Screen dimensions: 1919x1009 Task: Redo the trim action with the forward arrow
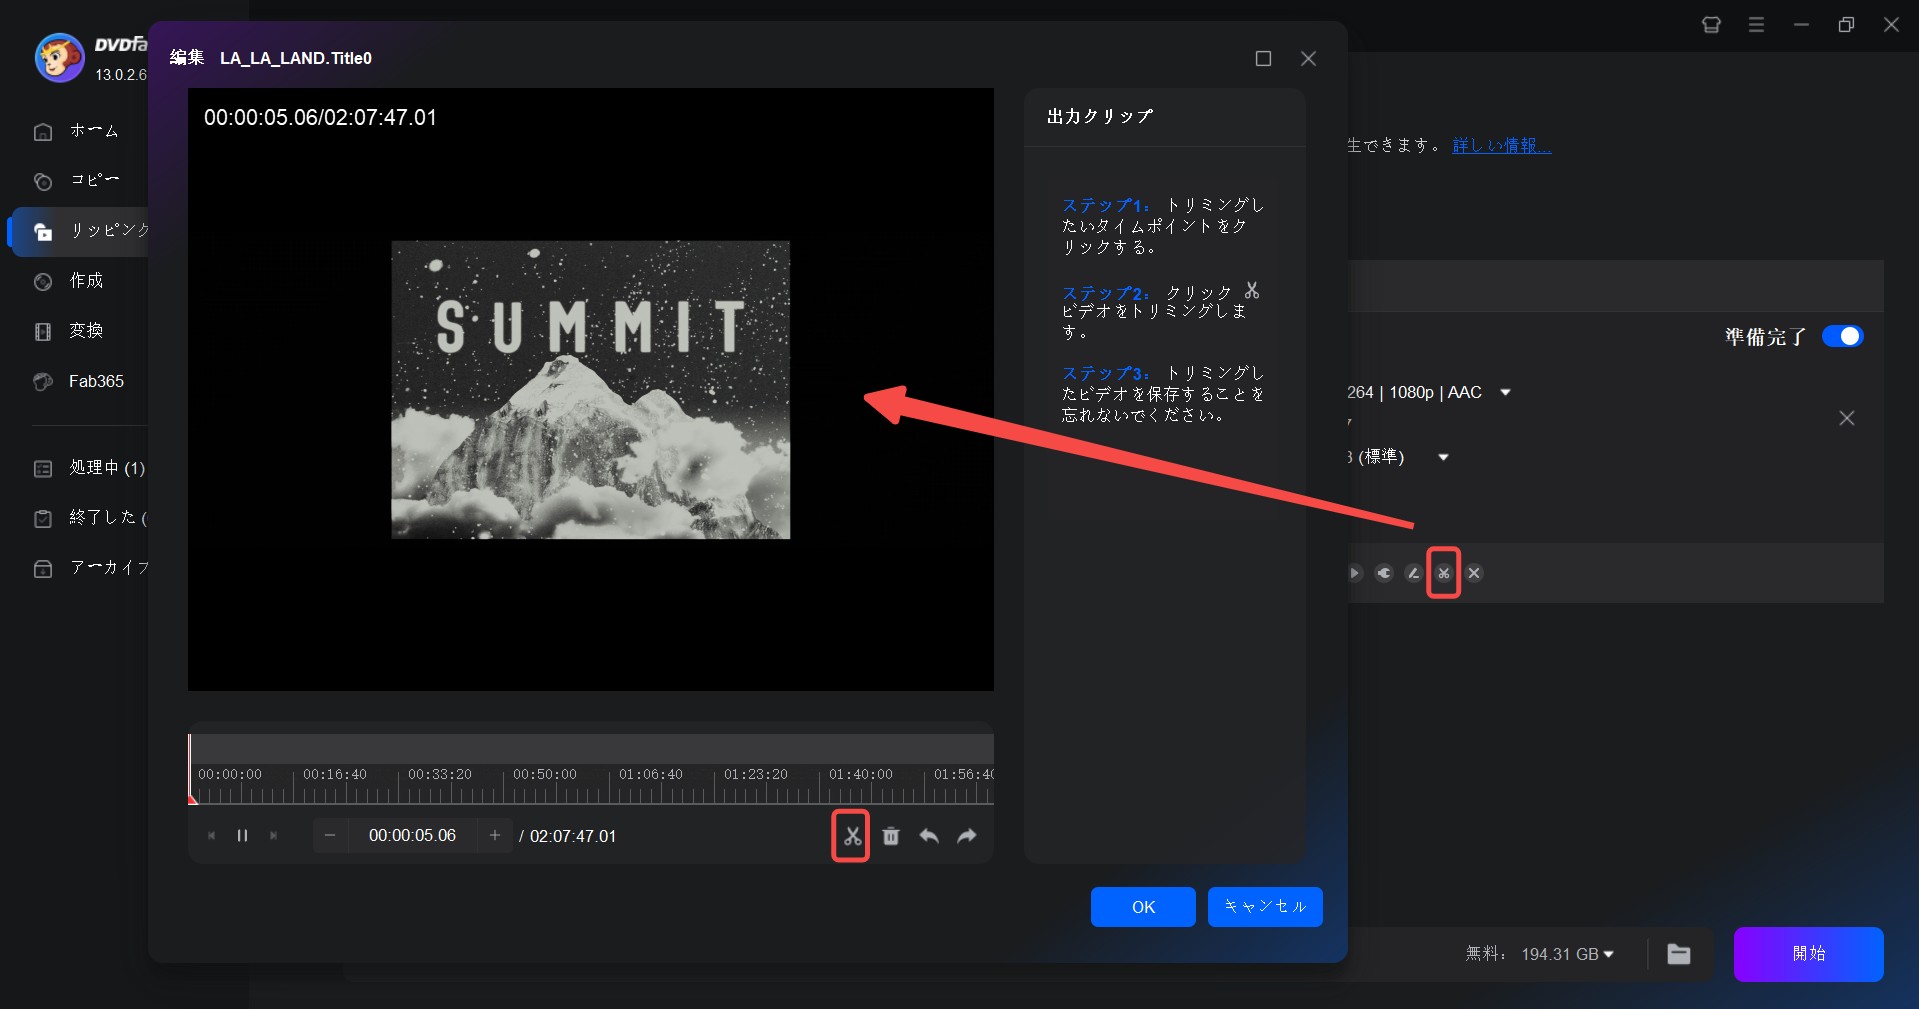[967, 836]
